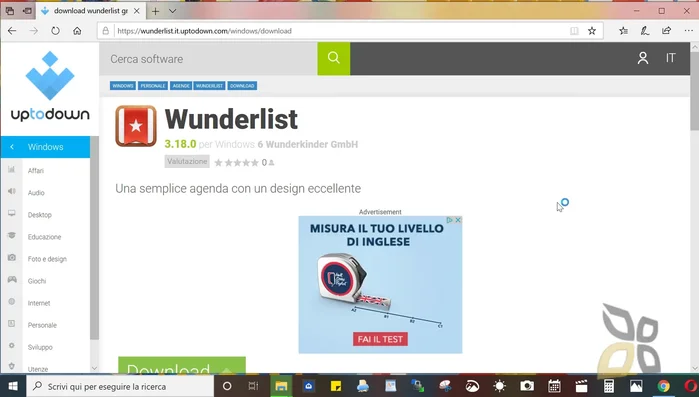Viewport: 699px width, 397px height.
Task: Click the Valutazione rating label
Action: pos(187,161)
